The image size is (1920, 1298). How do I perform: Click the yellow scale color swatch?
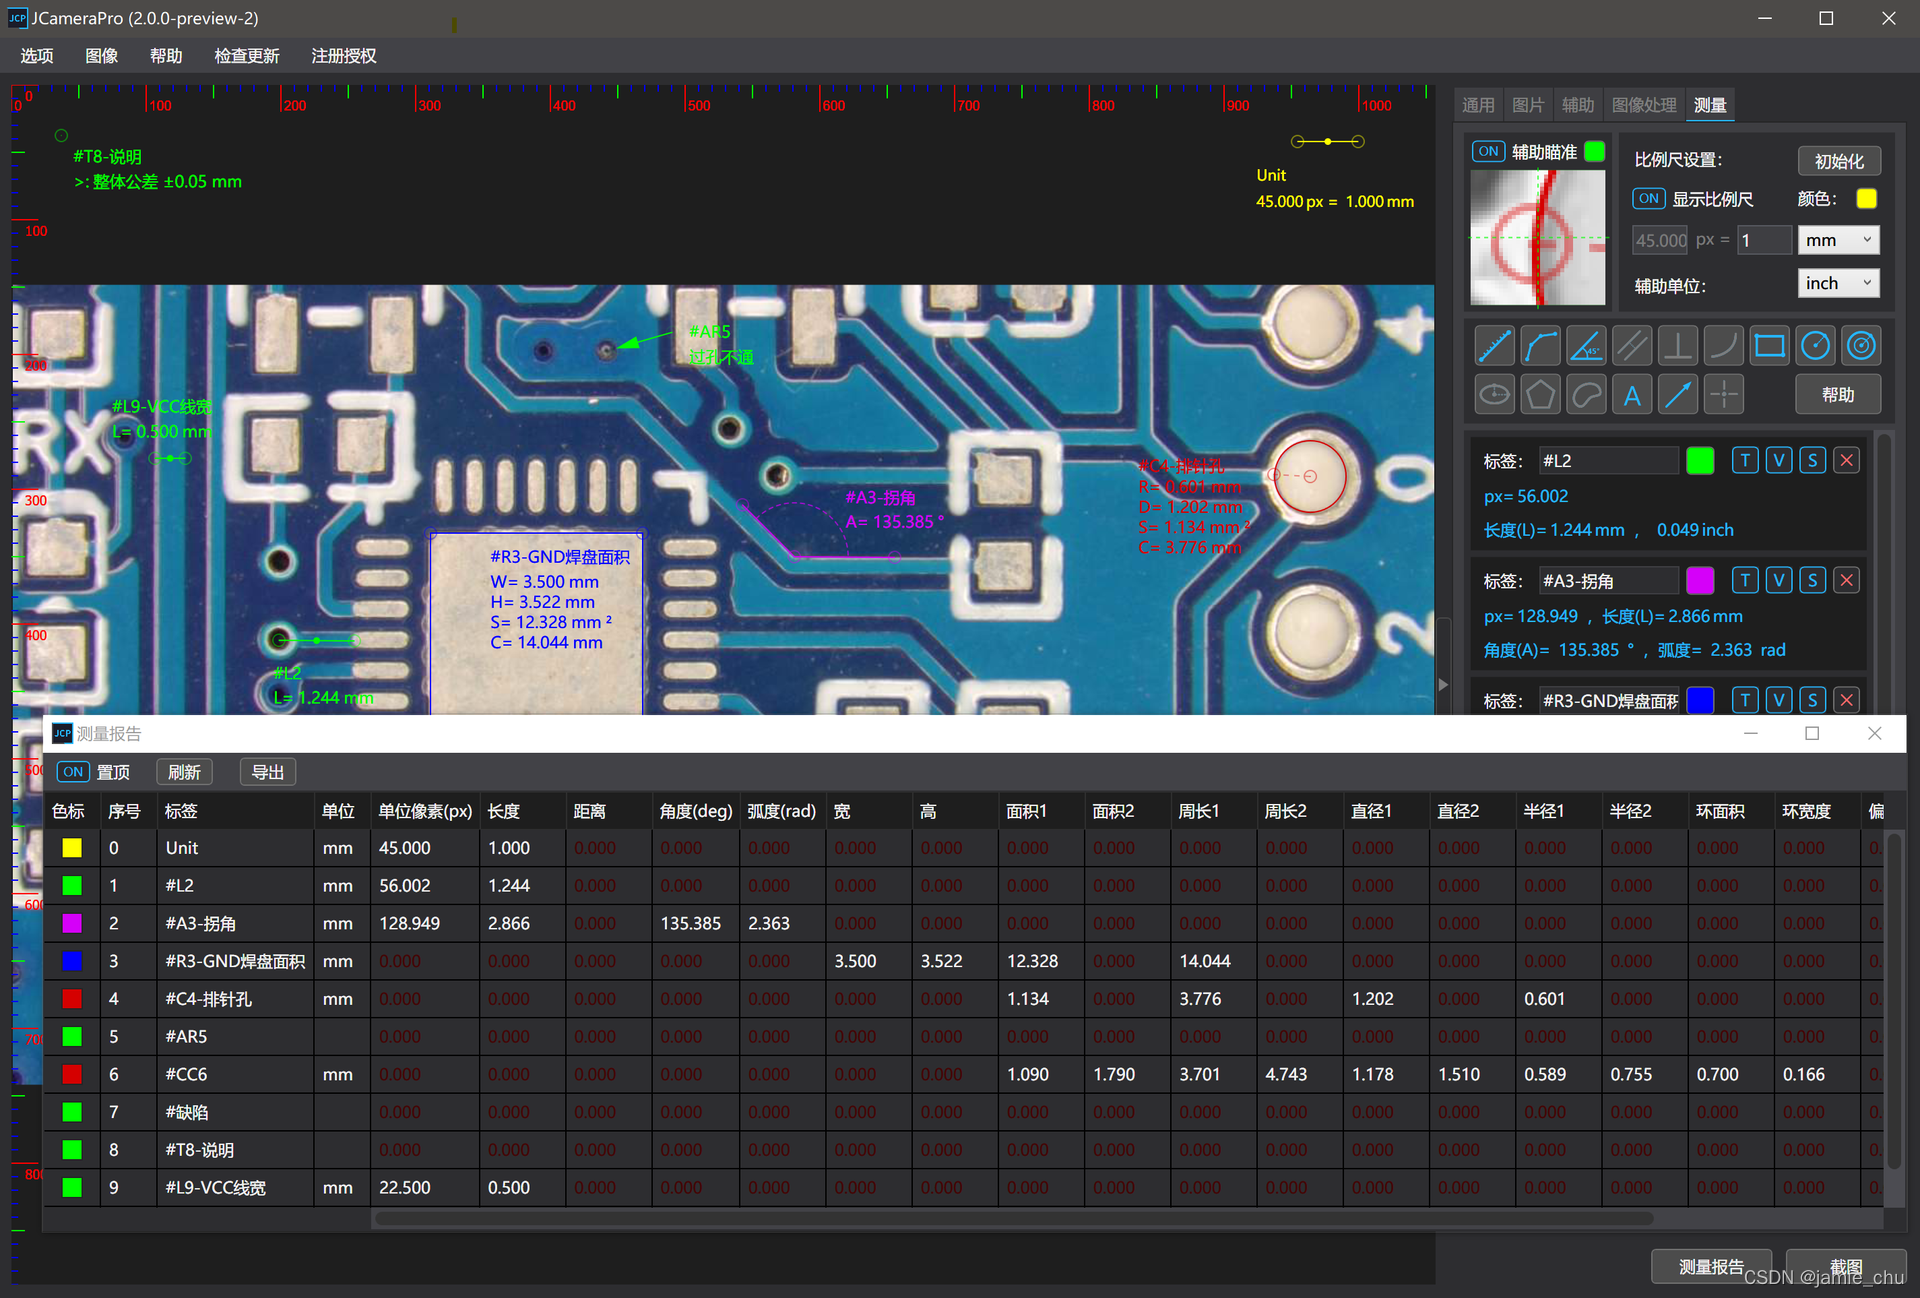[1866, 199]
